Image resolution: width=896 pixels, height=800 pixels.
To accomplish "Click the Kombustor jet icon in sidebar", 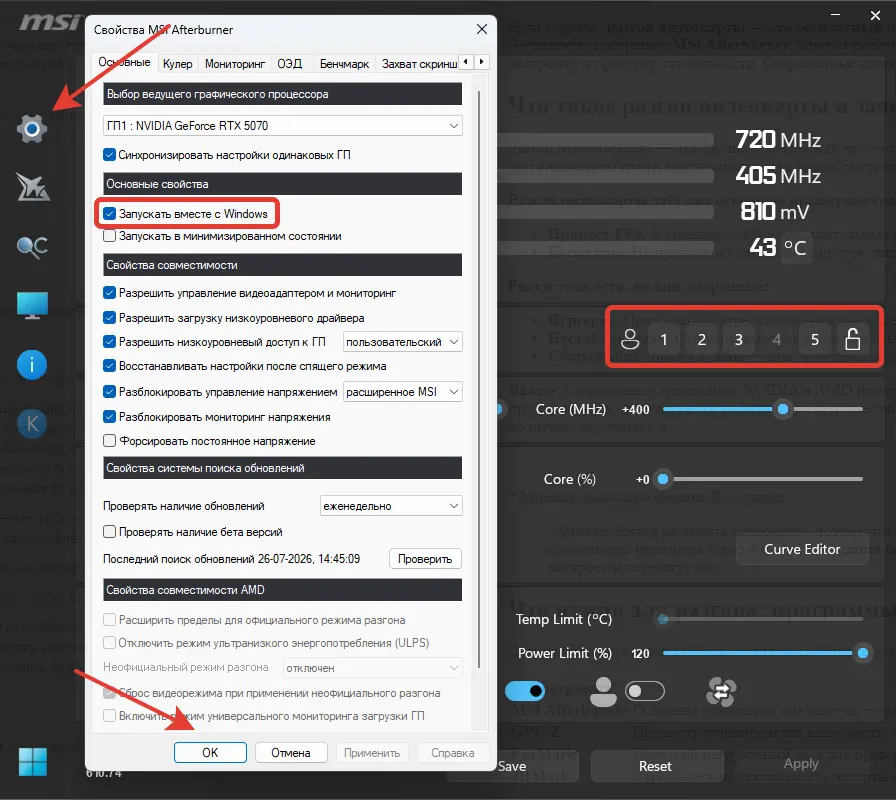I will [33, 187].
